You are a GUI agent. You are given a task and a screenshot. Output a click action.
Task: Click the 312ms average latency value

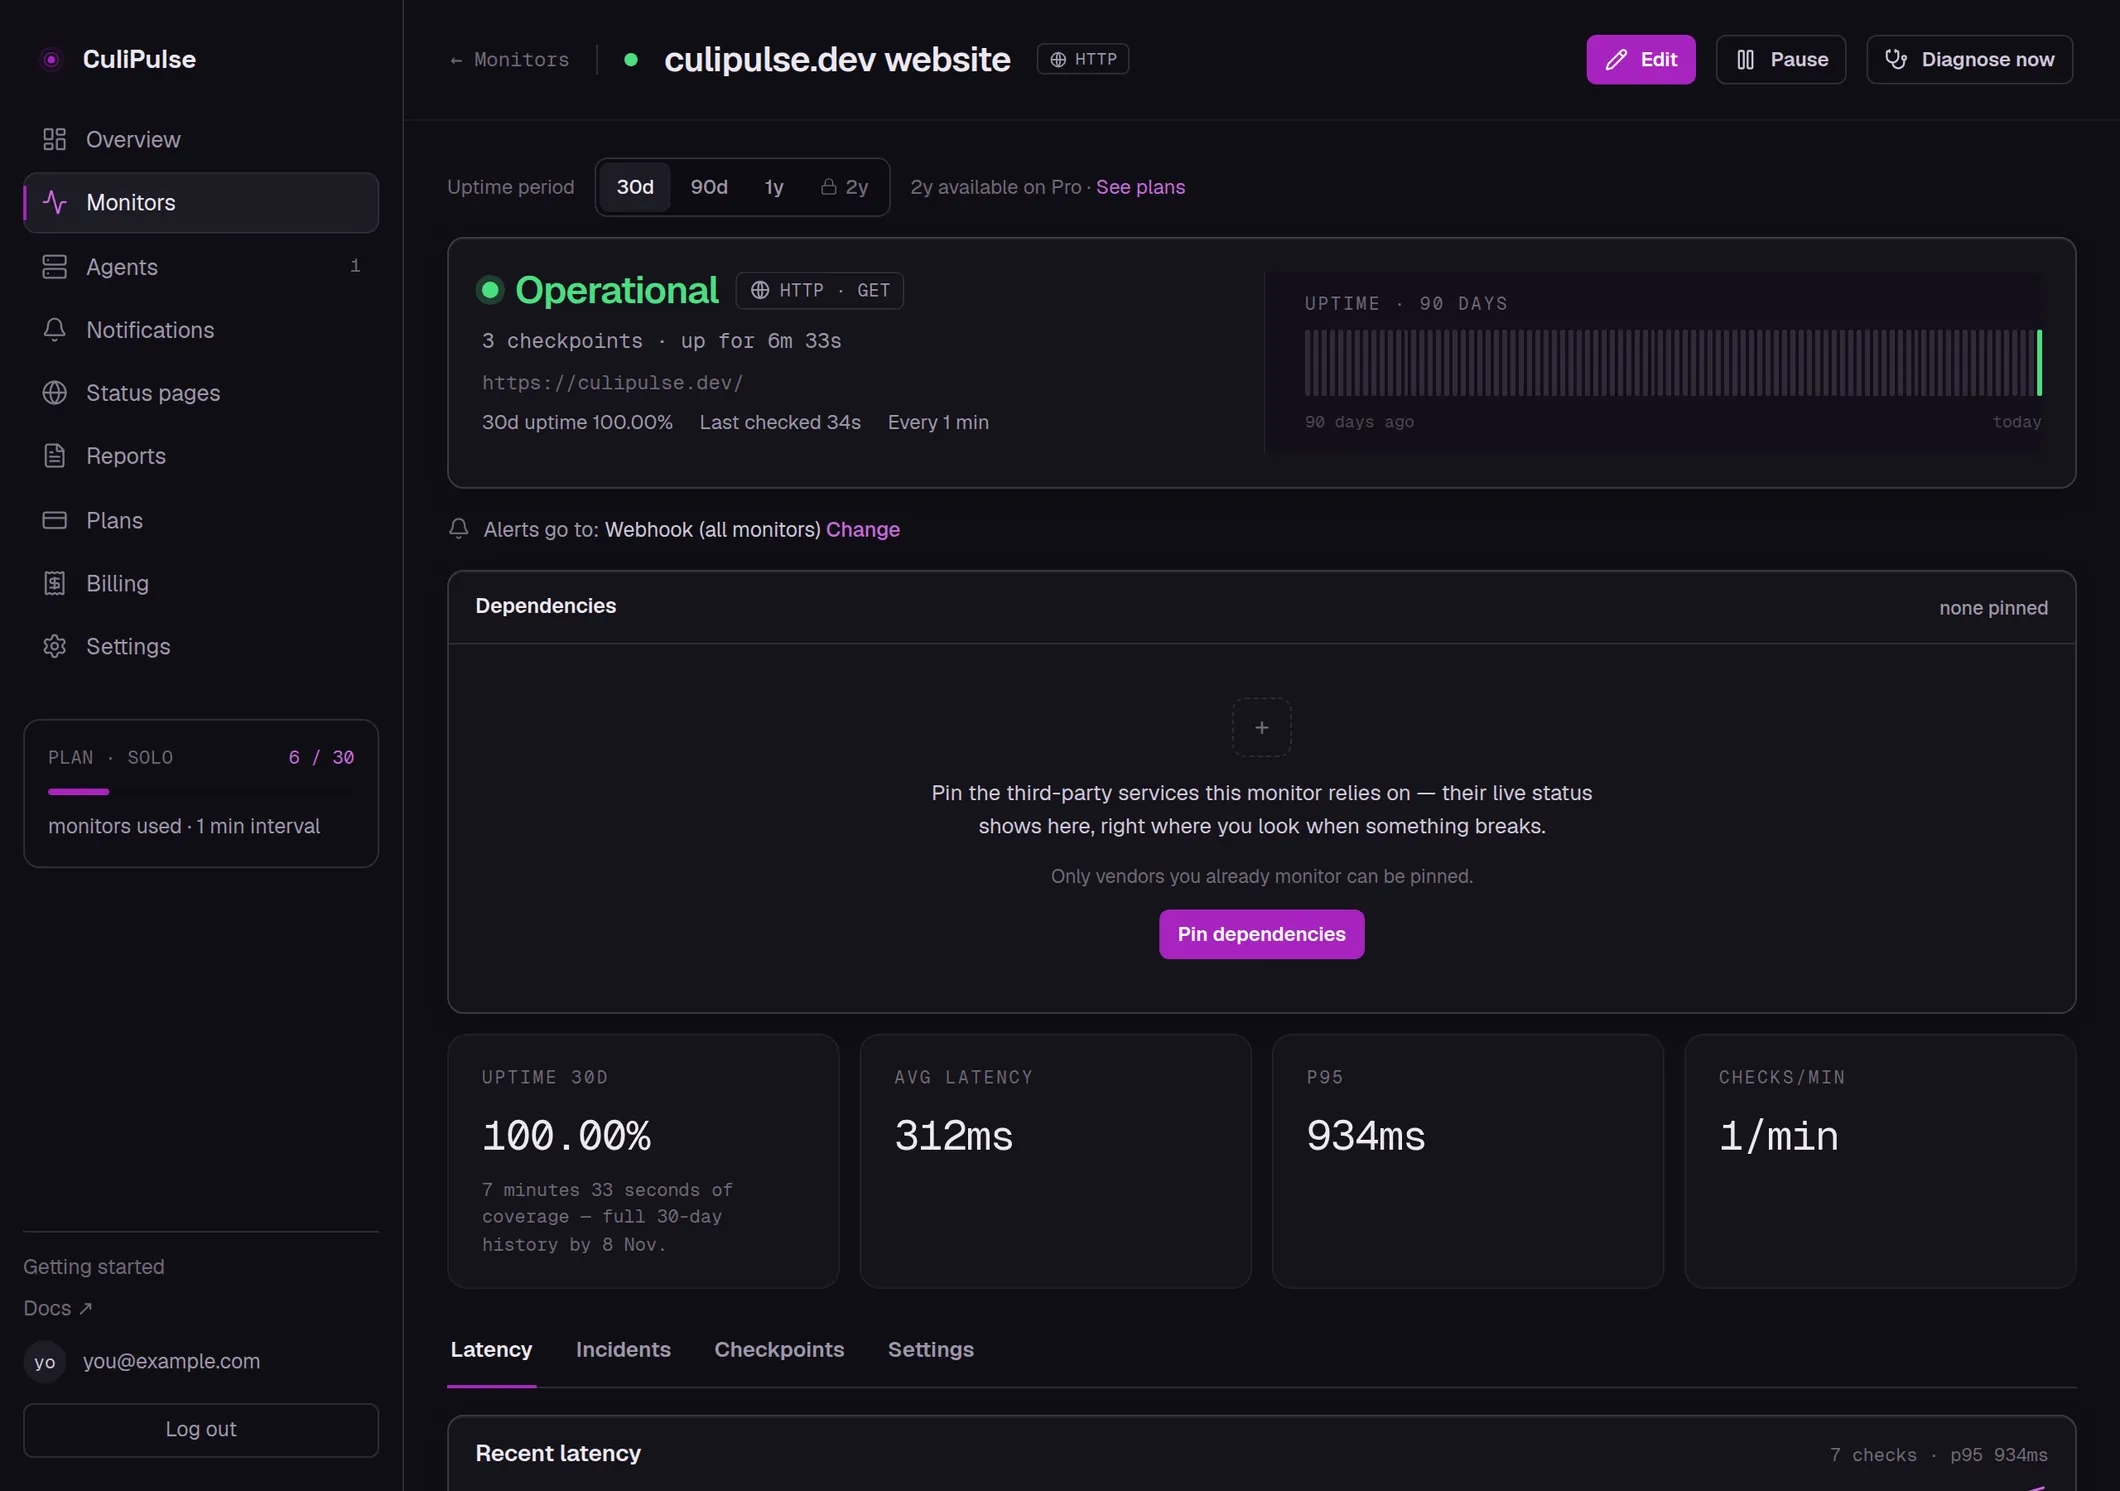coord(953,1137)
